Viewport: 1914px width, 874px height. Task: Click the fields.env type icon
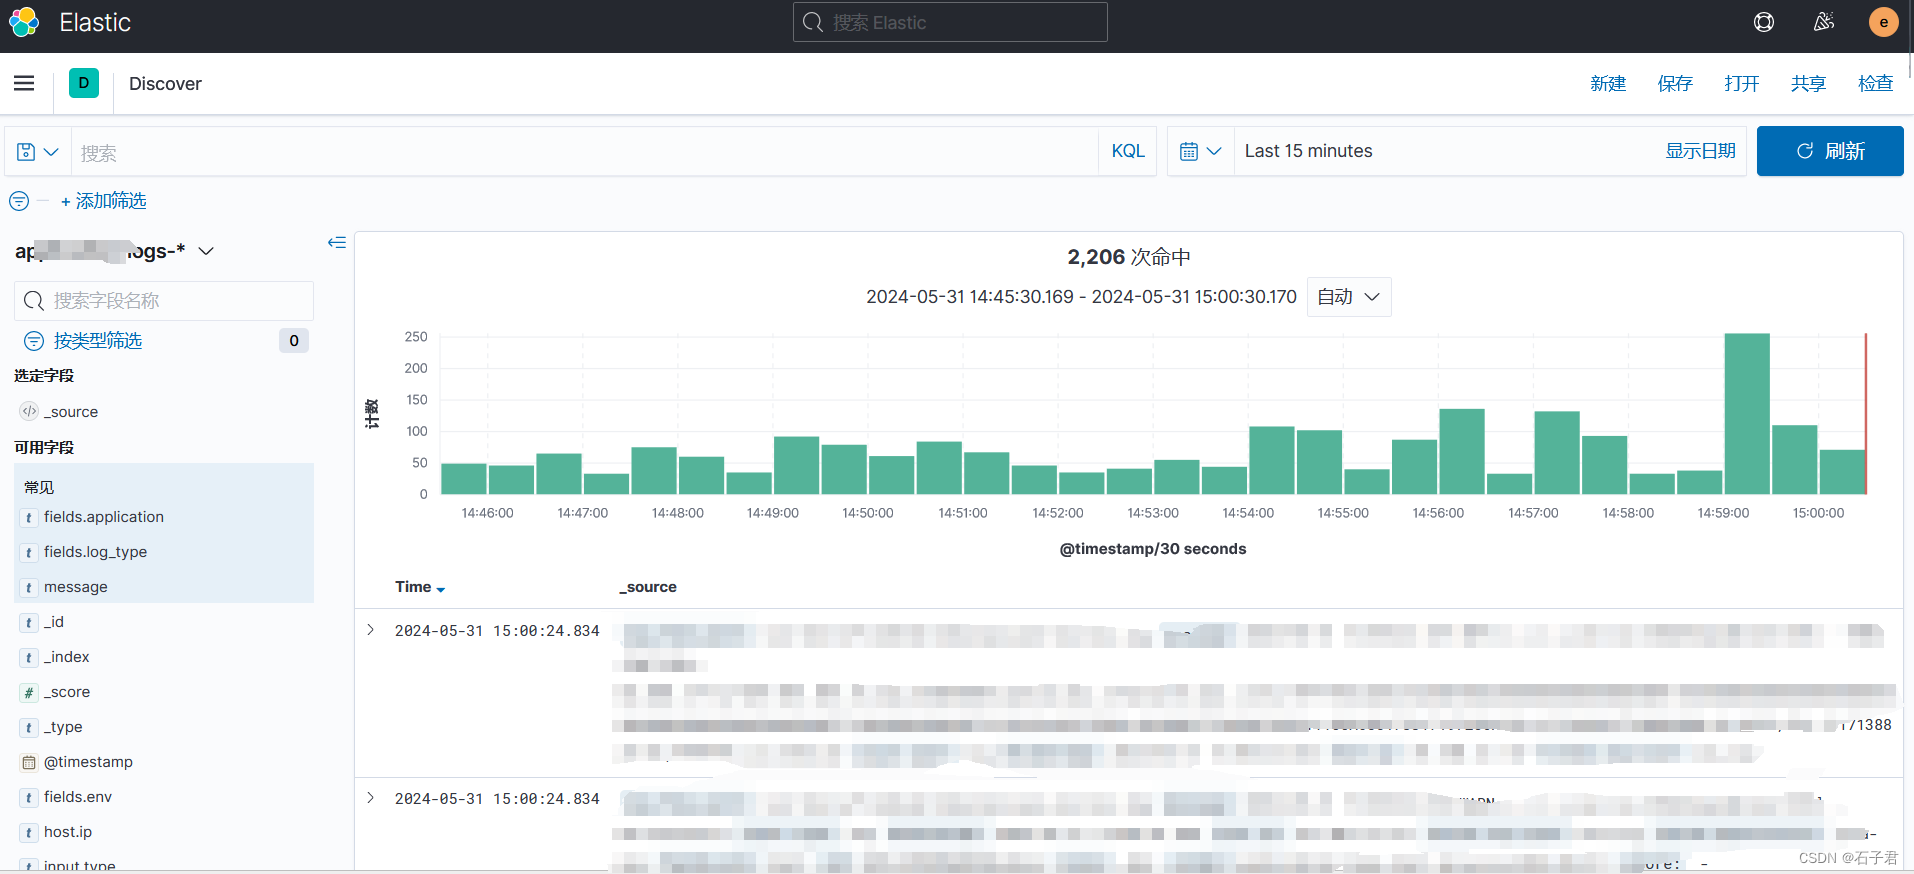click(x=29, y=797)
